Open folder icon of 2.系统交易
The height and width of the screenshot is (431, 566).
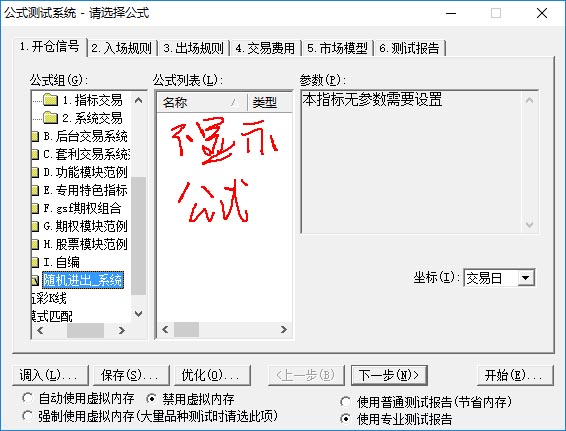(50, 118)
